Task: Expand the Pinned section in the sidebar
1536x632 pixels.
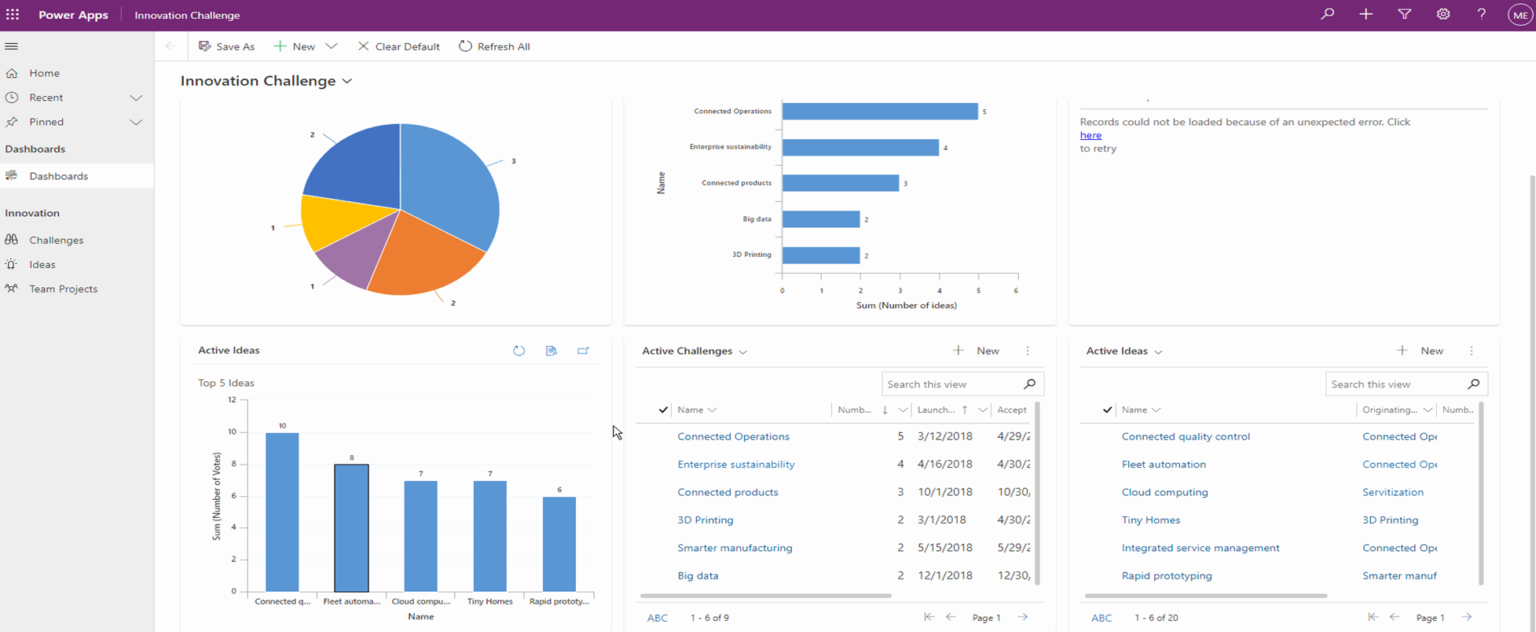Action: pos(135,121)
